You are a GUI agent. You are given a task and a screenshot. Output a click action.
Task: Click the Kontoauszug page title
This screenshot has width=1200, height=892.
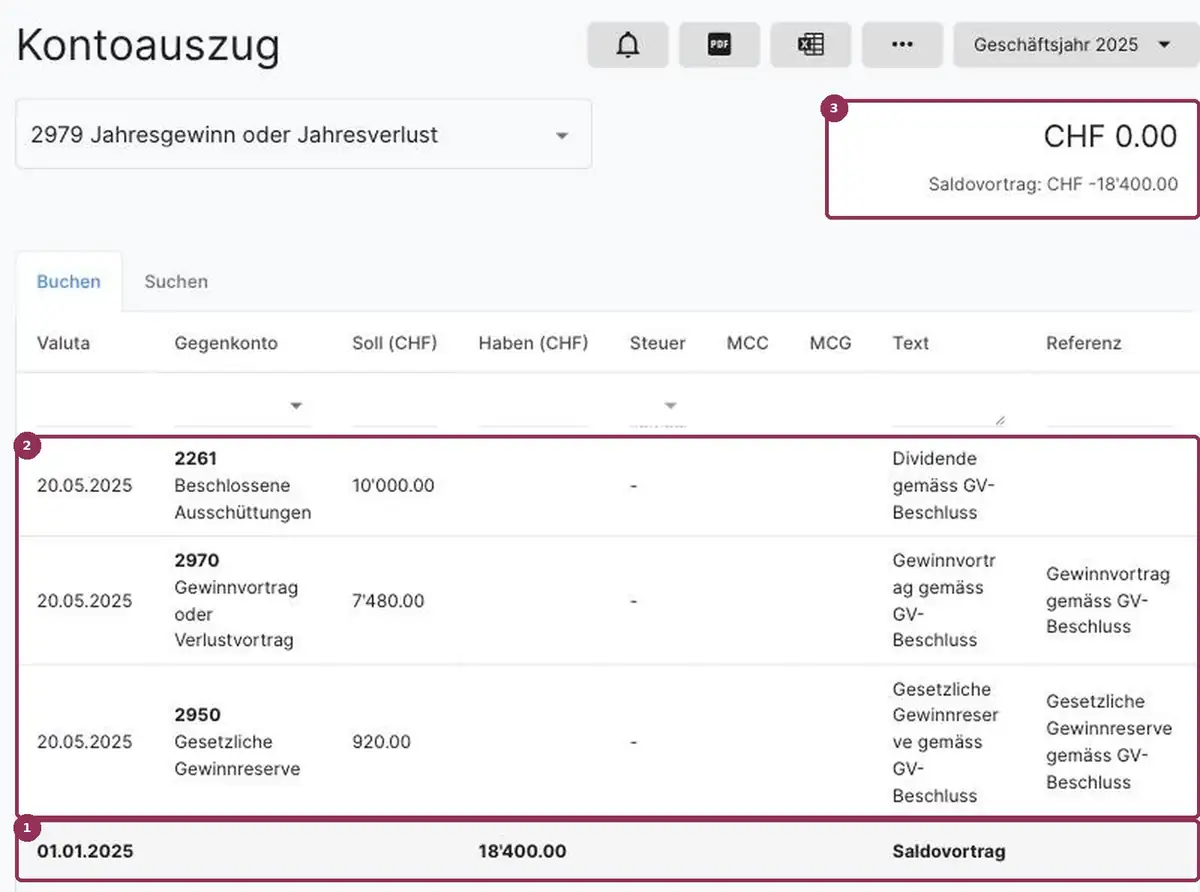pos(148,45)
